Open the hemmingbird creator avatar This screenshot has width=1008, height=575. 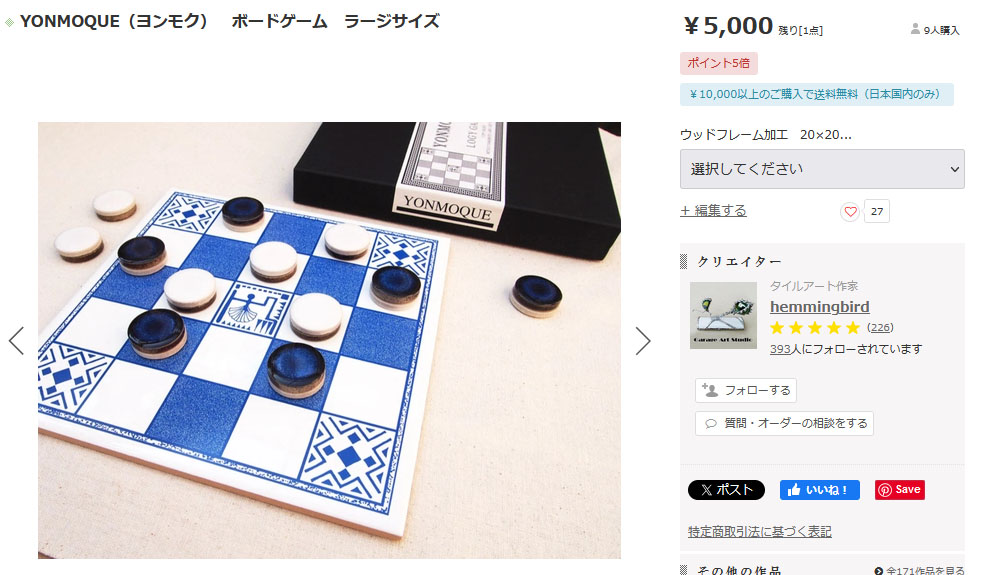tap(723, 315)
